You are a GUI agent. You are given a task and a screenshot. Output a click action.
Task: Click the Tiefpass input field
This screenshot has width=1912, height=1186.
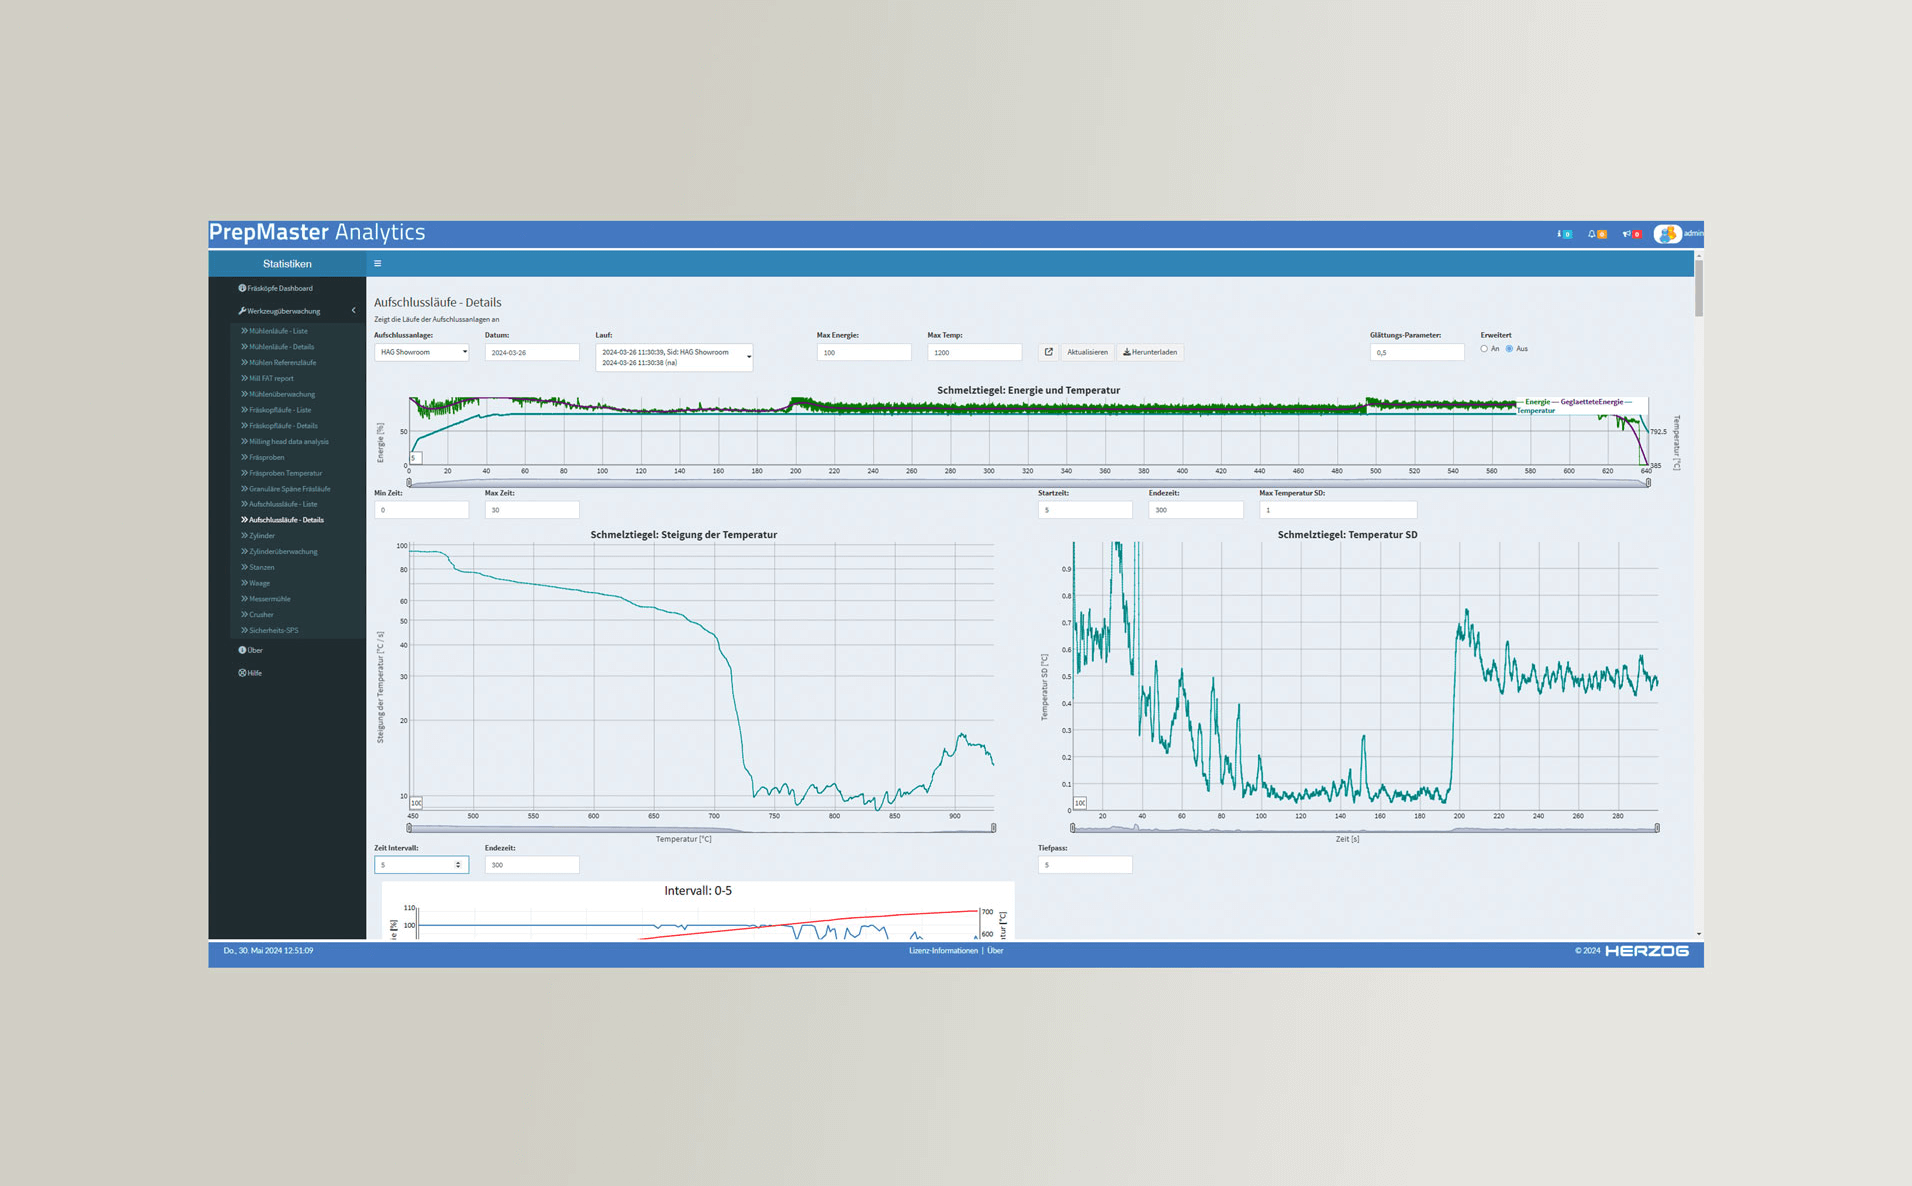(1085, 865)
